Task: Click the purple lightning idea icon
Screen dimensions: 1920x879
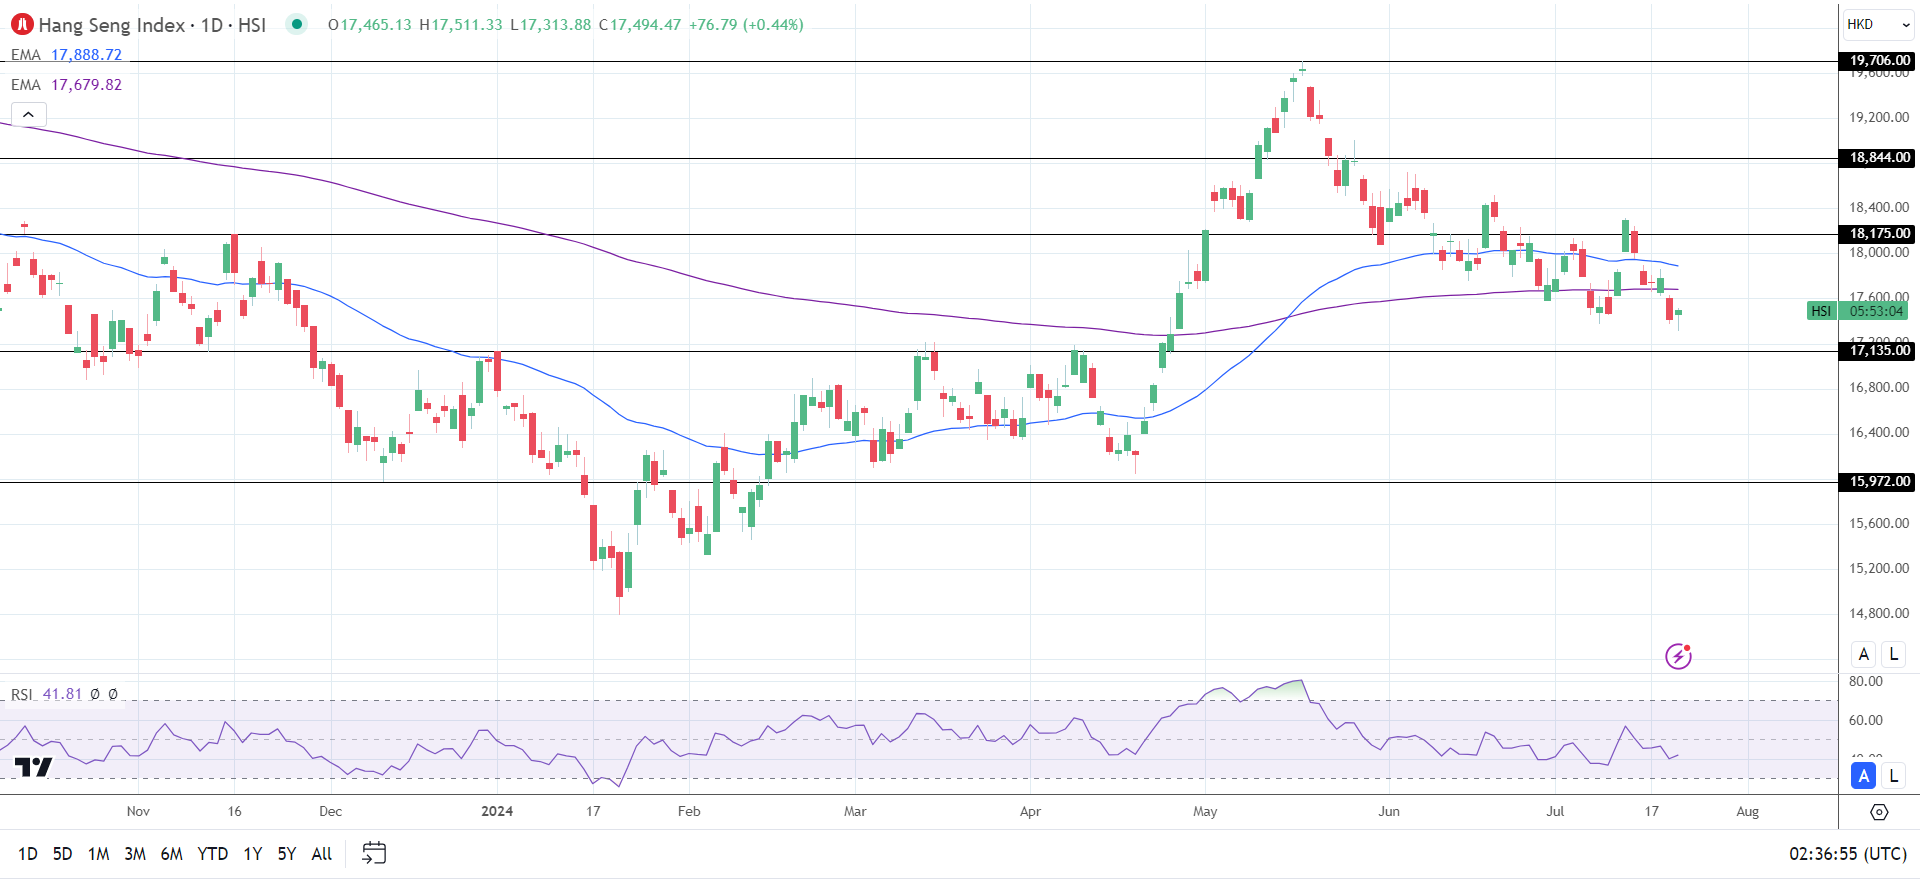Action: pyautogui.click(x=1678, y=656)
